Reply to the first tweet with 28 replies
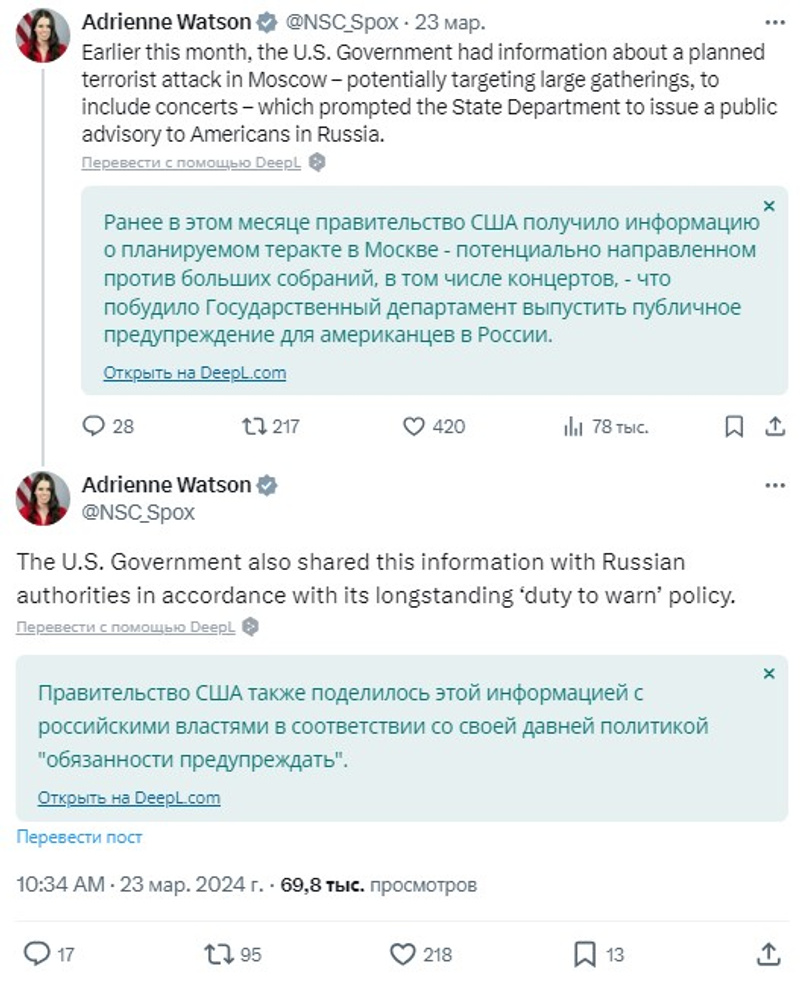This screenshot has width=800, height=985. (x=94, y=427)
